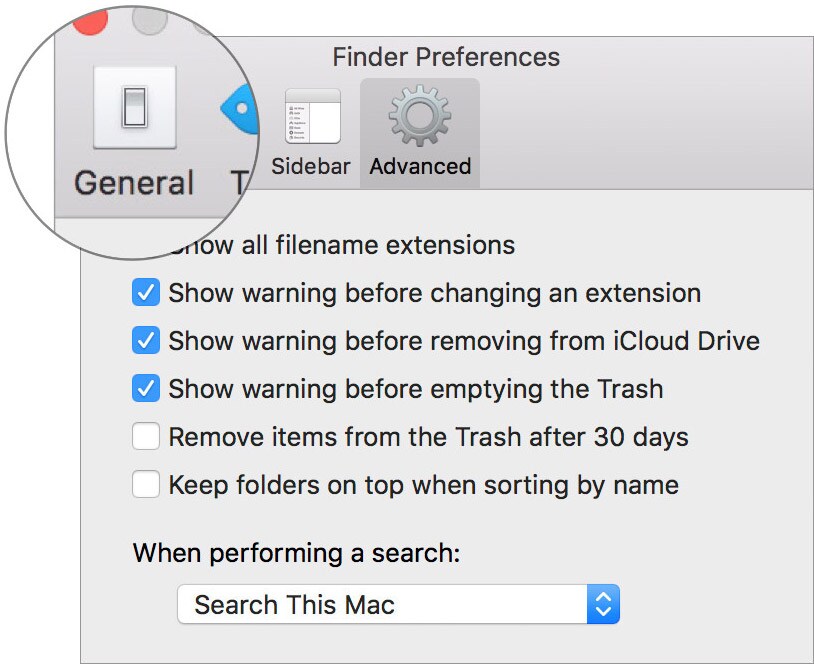Viewport: 814px width, 664px height.
Task: Switch to the Sidebar tab label
Action: click(311, 166)
